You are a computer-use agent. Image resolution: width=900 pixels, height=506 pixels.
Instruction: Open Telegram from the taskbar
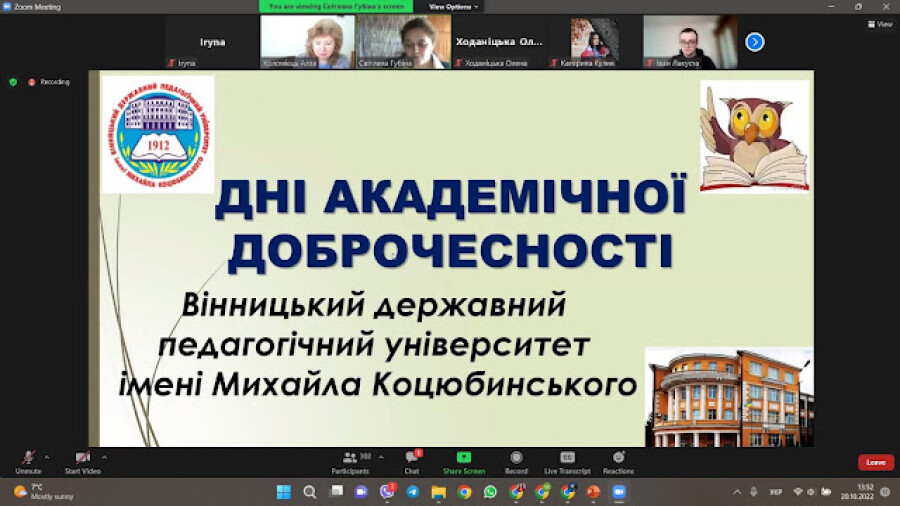(x=413, y=492)
